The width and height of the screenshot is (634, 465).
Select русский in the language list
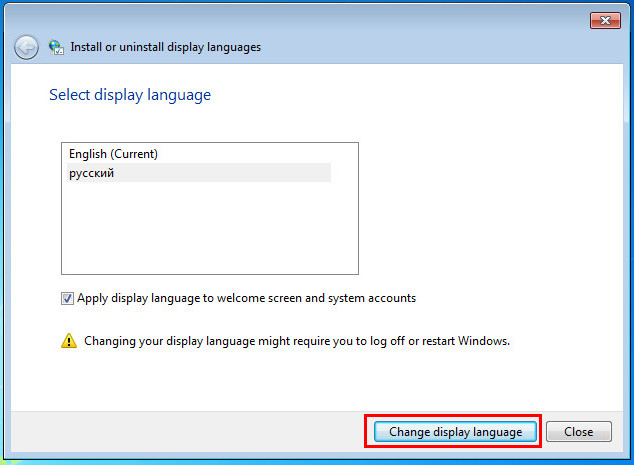pos(199,173)
